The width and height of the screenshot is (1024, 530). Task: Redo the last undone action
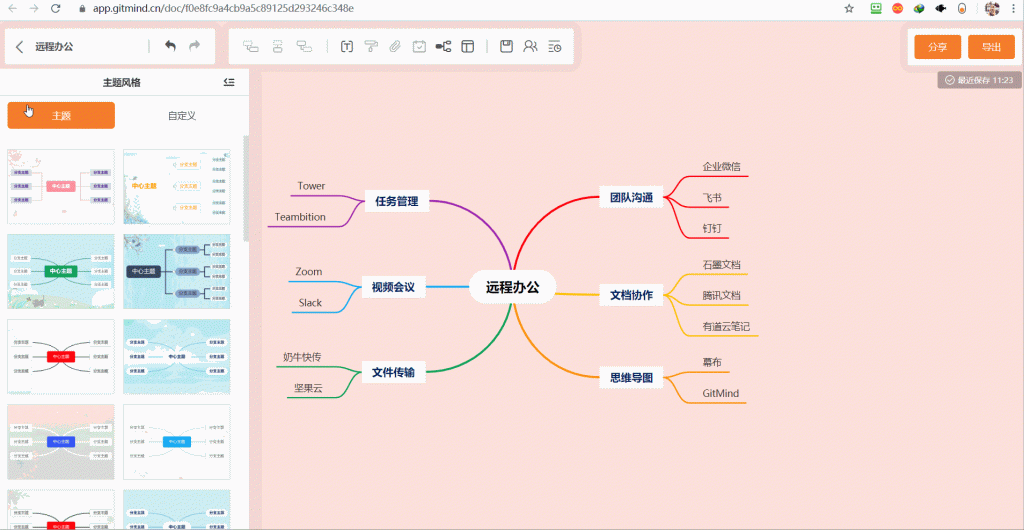point(195,46)
